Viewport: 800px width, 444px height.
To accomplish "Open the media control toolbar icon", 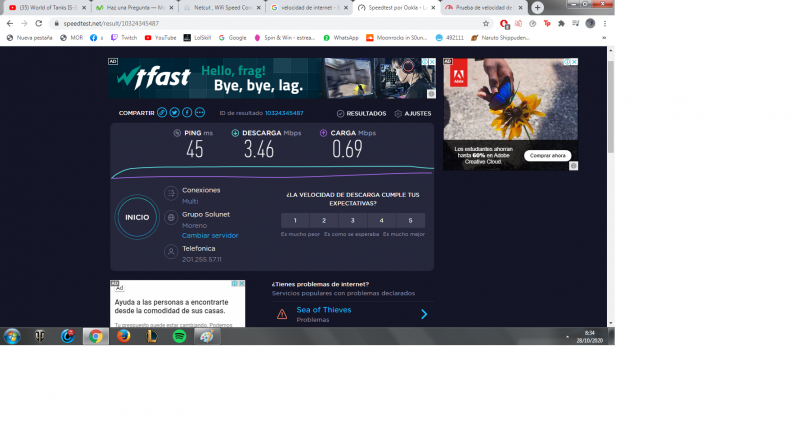I will tap(576, 23).
